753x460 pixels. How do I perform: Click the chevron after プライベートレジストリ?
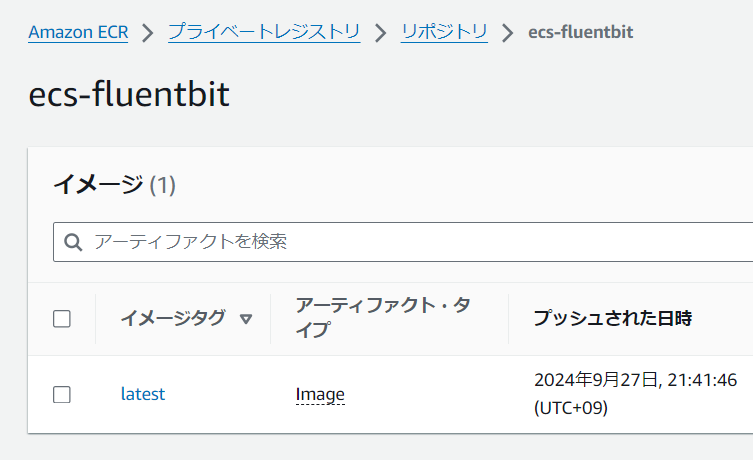[381, 33]
